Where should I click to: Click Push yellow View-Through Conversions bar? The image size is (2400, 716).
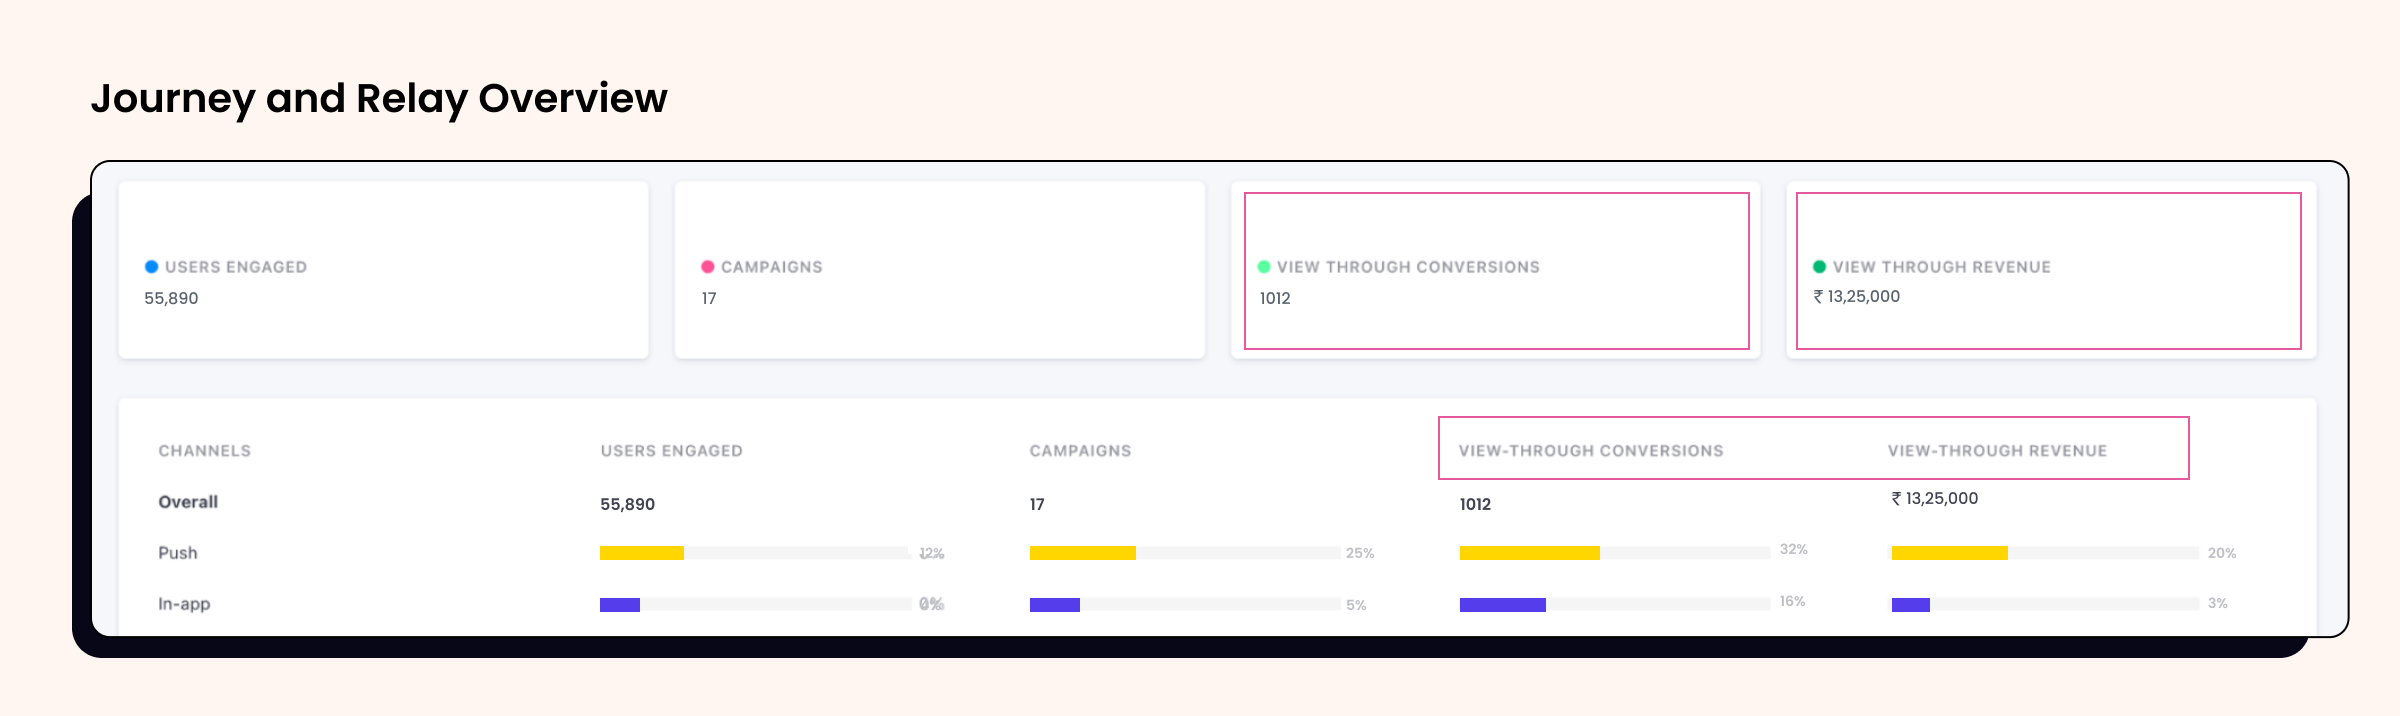pyautogui.click(x=1530, y=553)
